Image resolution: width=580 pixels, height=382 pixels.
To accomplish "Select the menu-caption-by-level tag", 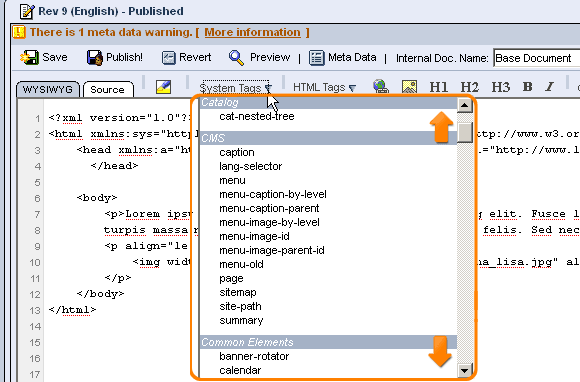I will [273, 195].
